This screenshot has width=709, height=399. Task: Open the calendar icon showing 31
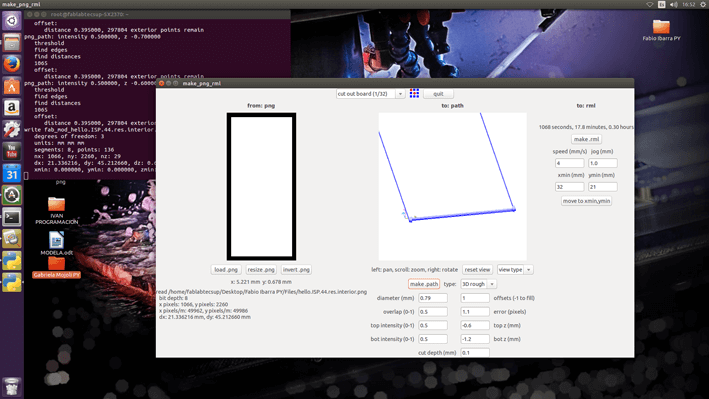pos(12,173)
